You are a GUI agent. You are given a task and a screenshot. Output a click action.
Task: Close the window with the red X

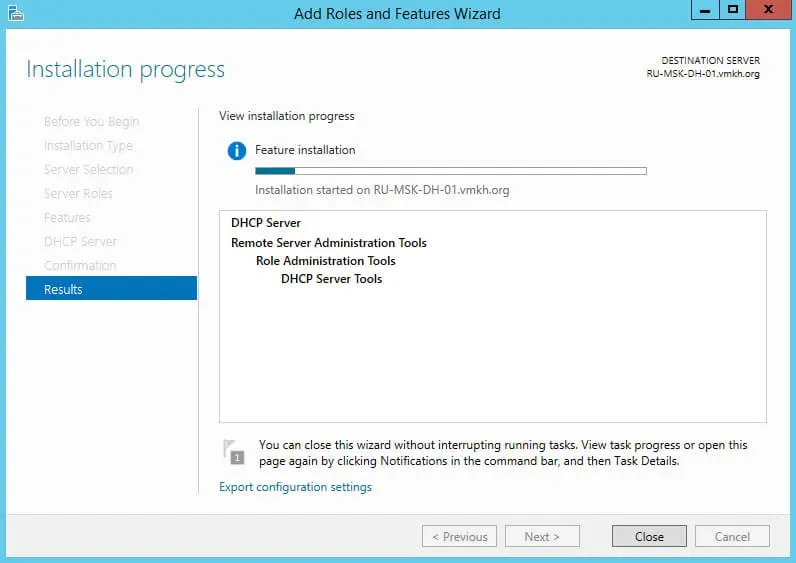click(768, 10)
